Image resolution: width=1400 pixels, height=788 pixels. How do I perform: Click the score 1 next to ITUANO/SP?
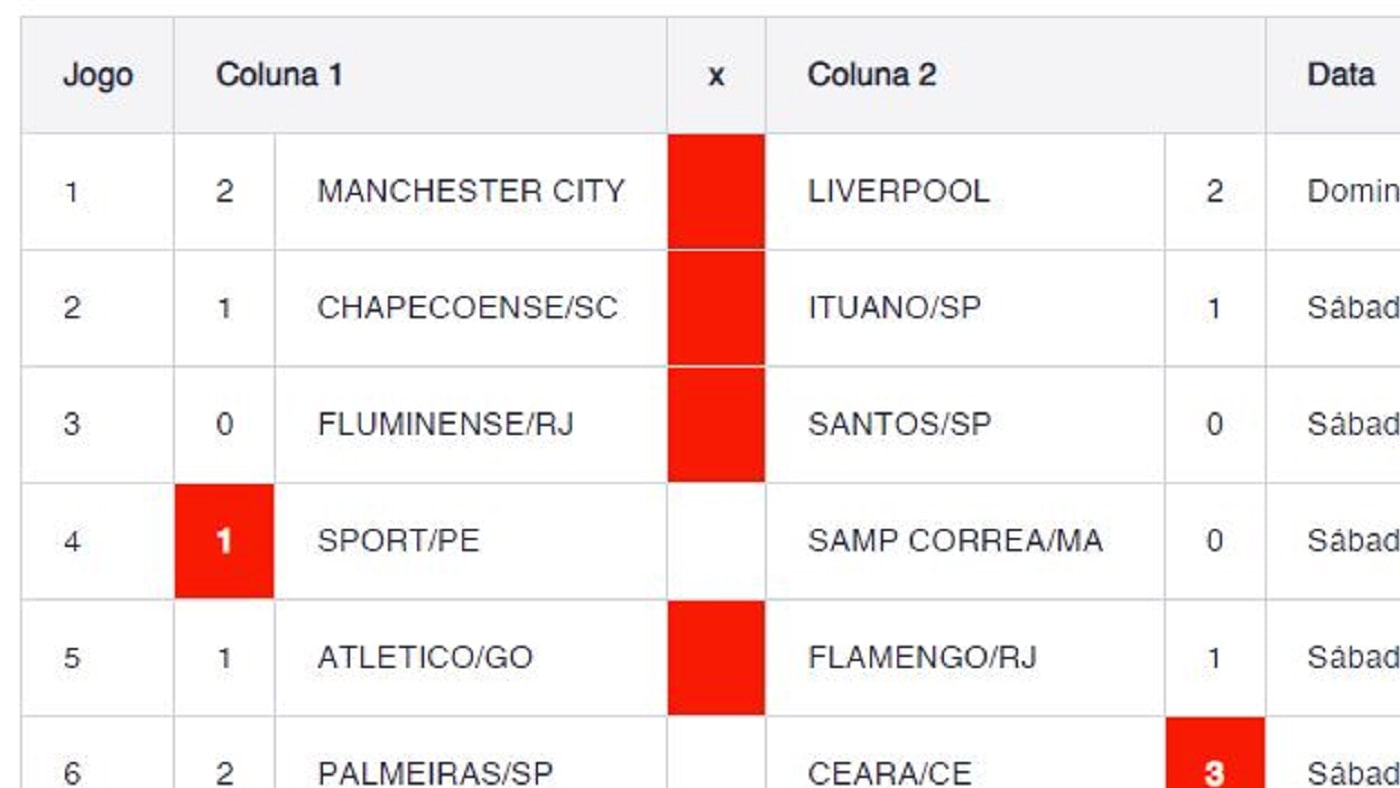1215,308
